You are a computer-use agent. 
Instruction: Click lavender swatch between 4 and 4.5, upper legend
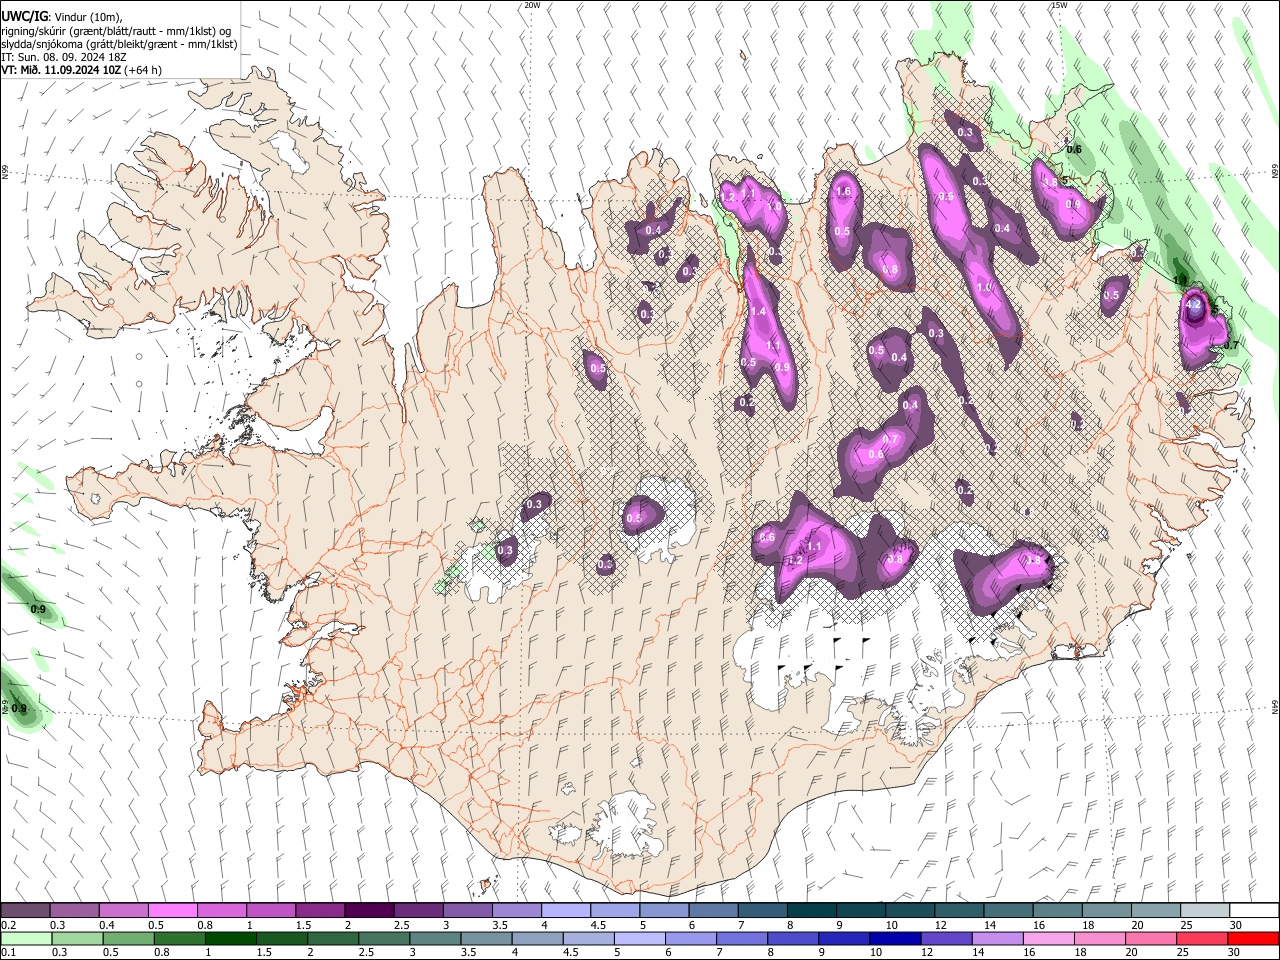(x=564, y=911)
